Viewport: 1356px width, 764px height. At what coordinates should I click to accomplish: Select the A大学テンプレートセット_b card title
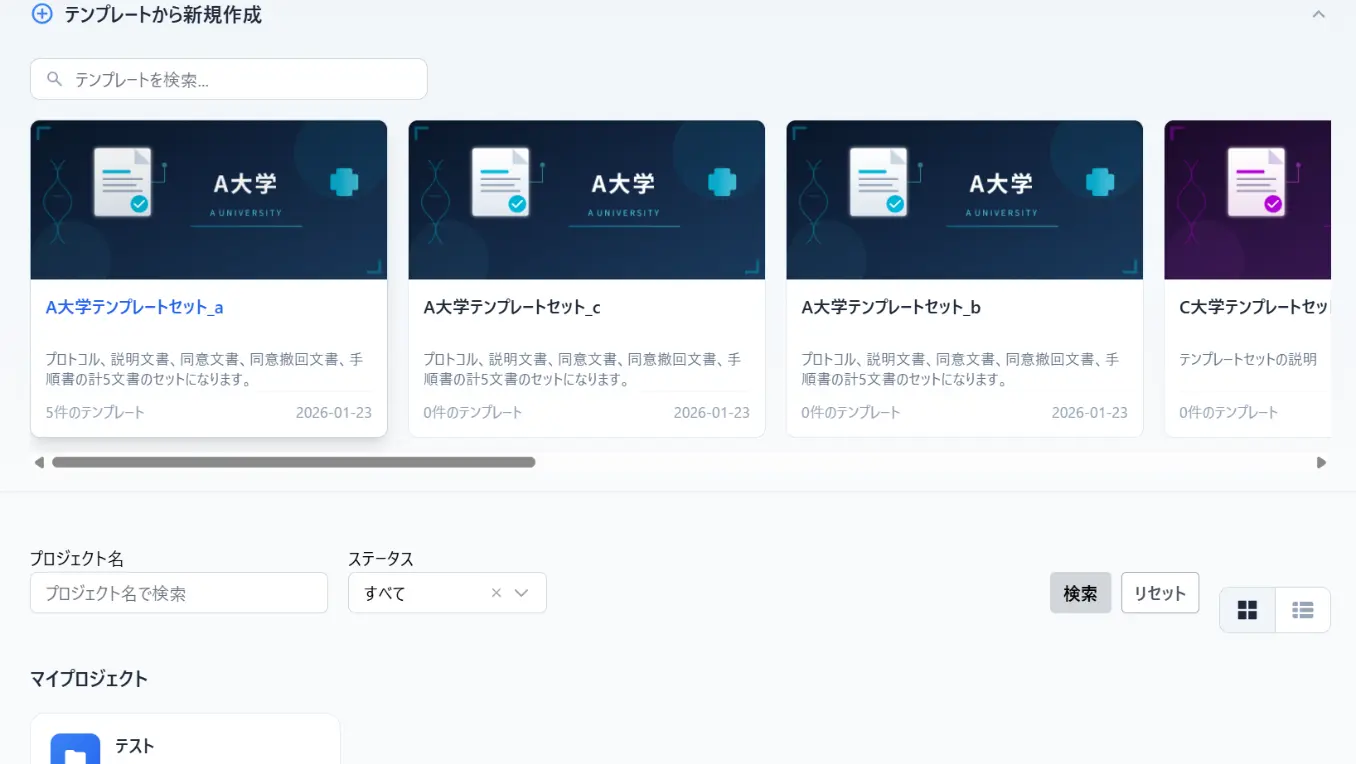tap(891, 307)
